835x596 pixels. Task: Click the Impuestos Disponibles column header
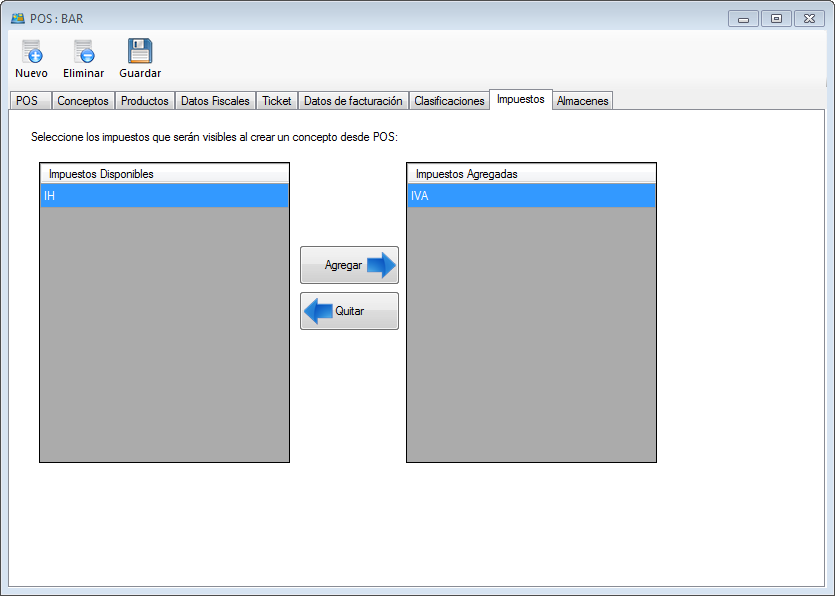164,174
